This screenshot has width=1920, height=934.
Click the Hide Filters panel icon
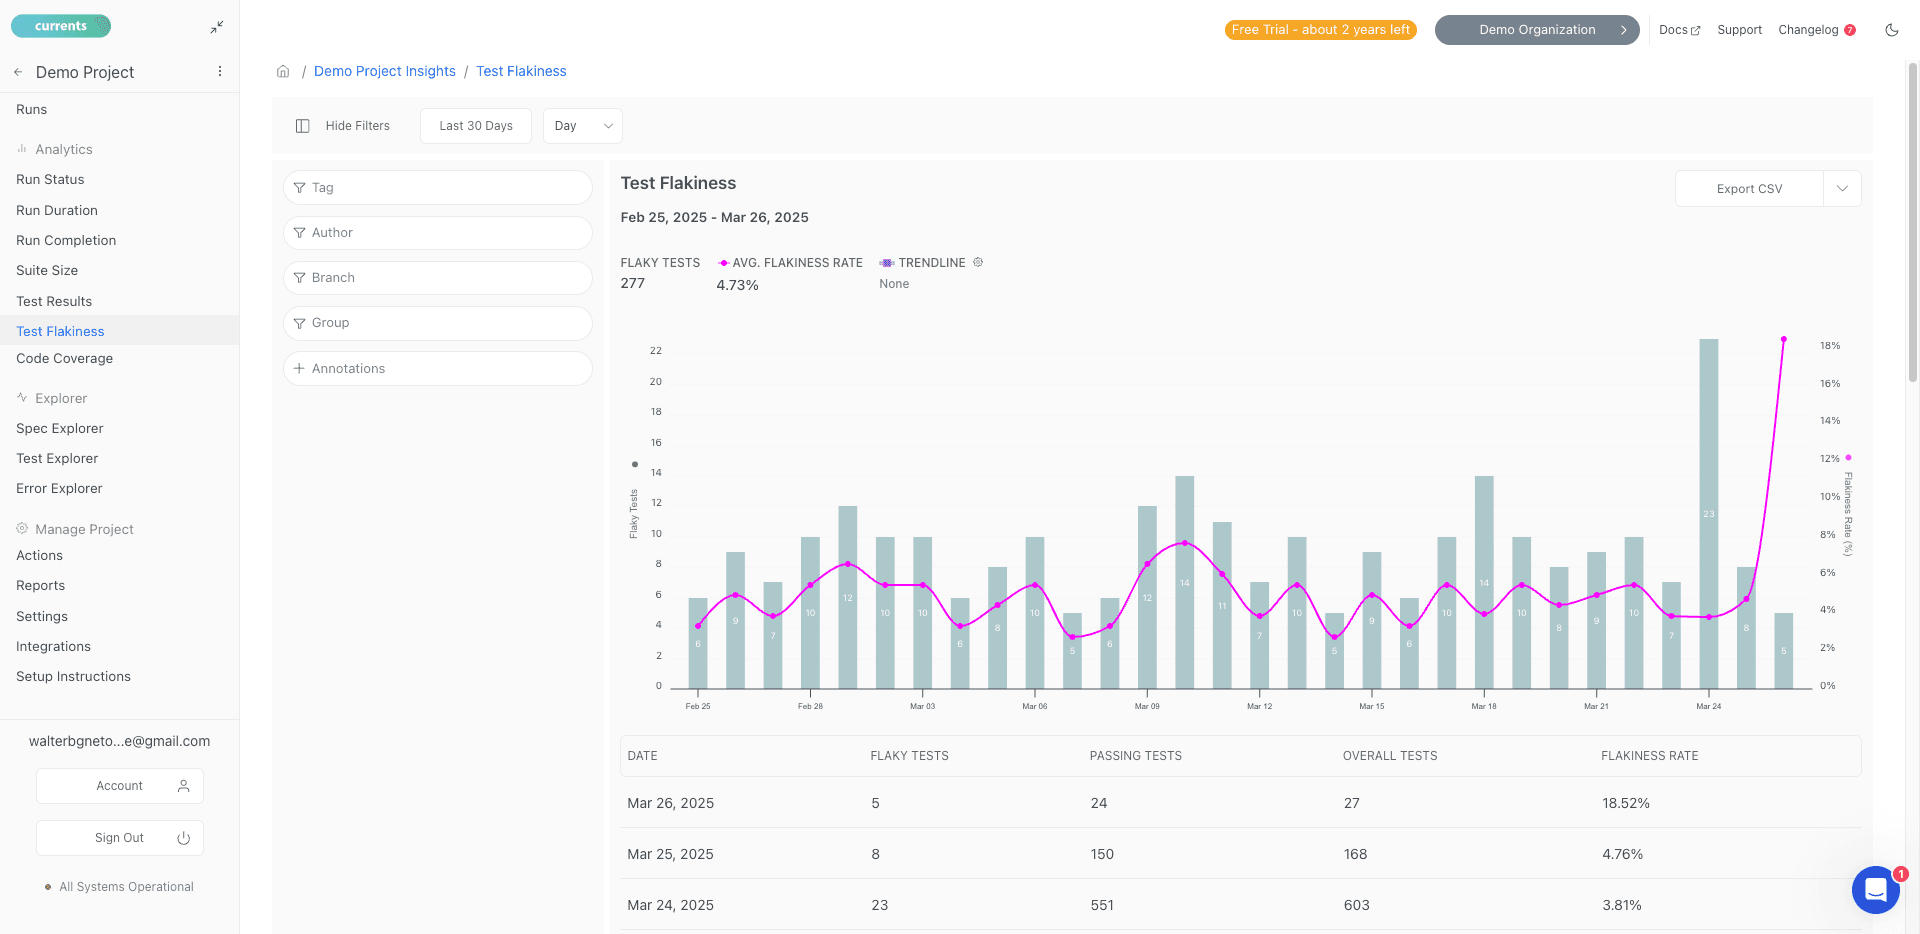click(x=303, y=126)
